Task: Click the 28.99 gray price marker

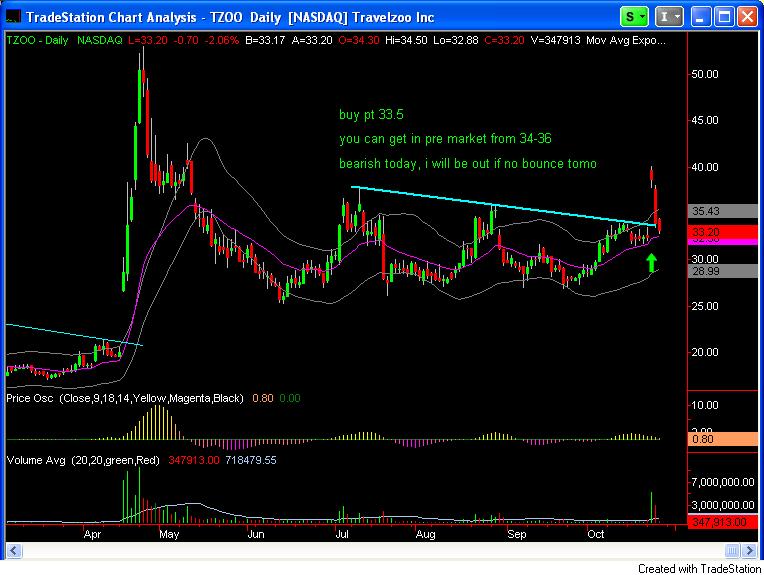Action: (723, 271)
